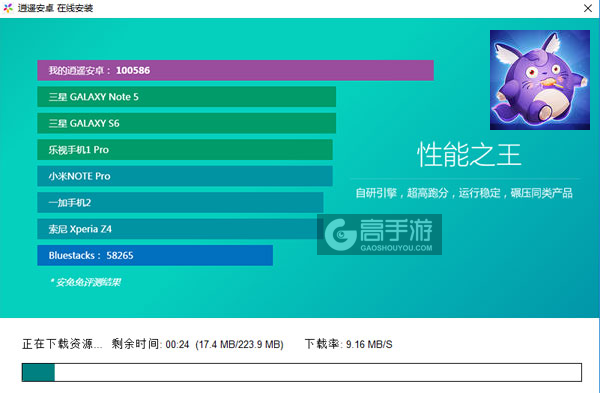The height and width of the screenshot is (393, 600).
Task: Click the 性能之王 headline
Action: 469,155
